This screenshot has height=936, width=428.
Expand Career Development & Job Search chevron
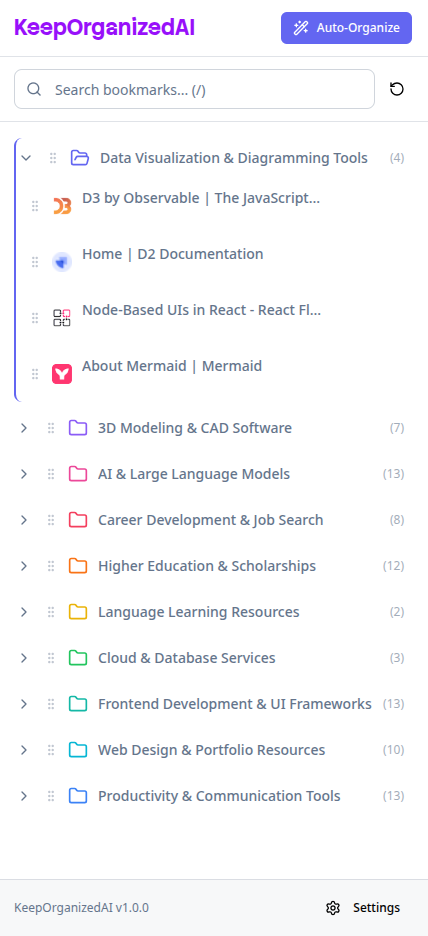point(24,520)
